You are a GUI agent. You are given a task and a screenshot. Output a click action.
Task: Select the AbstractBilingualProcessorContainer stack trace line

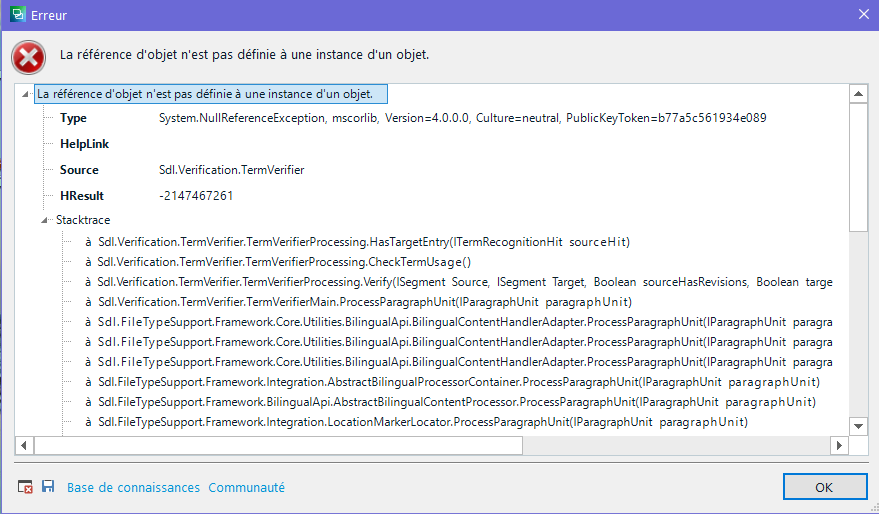452,382
